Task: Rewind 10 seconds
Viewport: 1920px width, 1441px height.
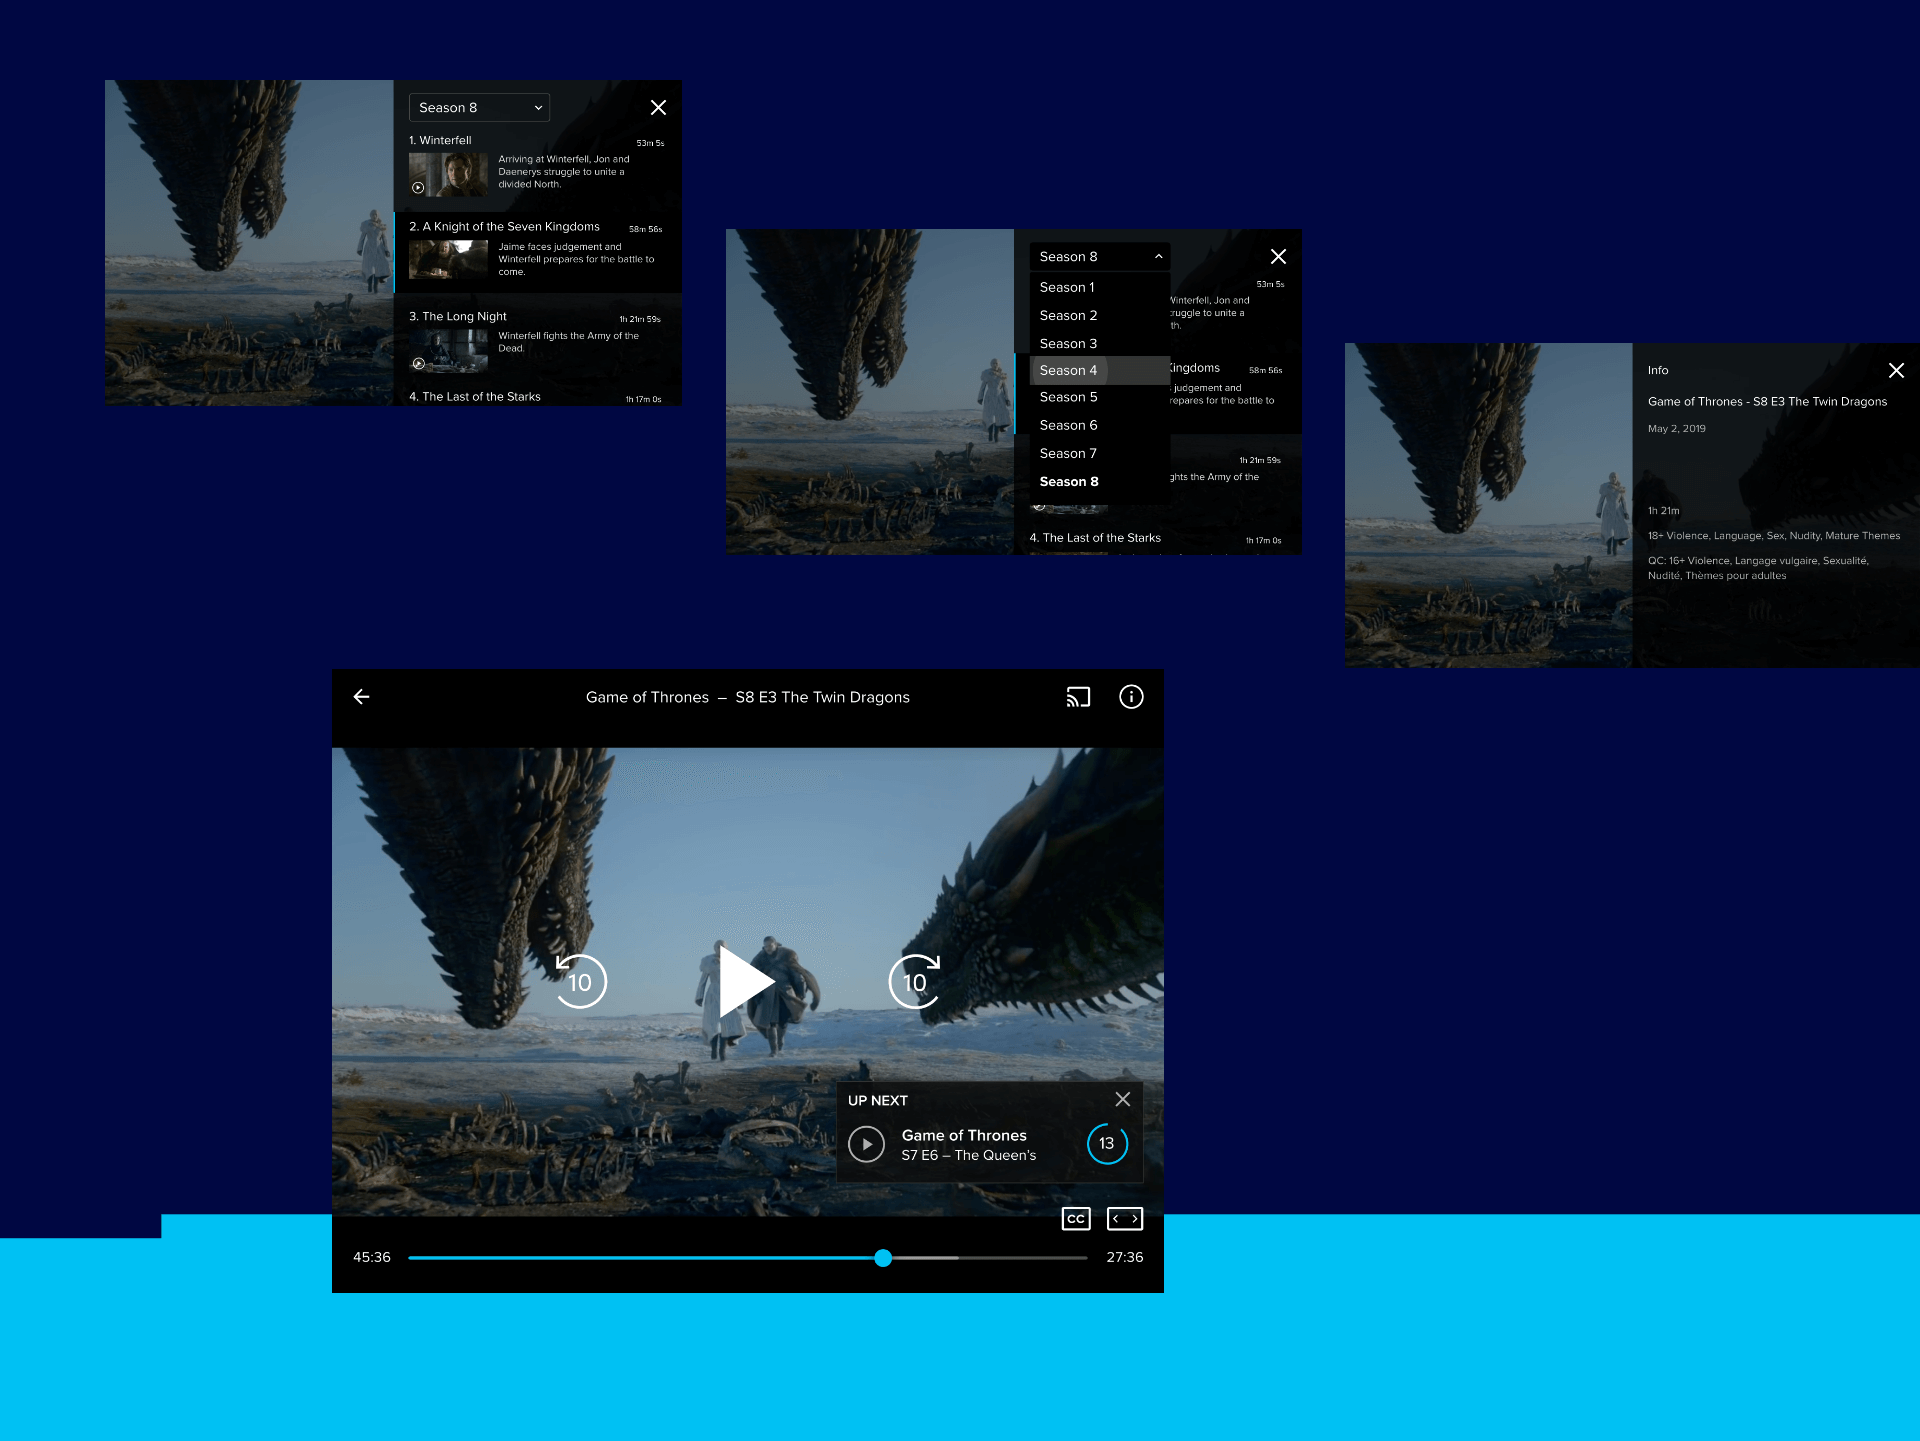Action: (x=580, y=981)
